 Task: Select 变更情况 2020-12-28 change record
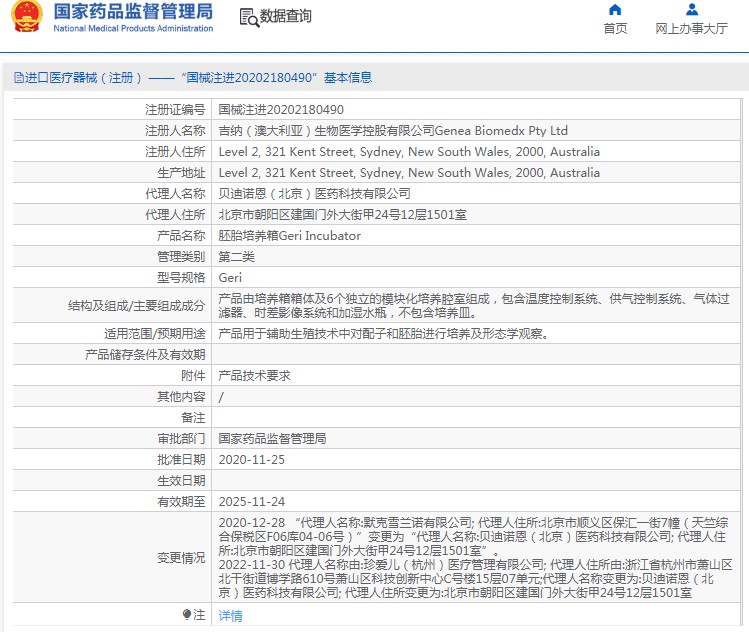tap(473, 536)
